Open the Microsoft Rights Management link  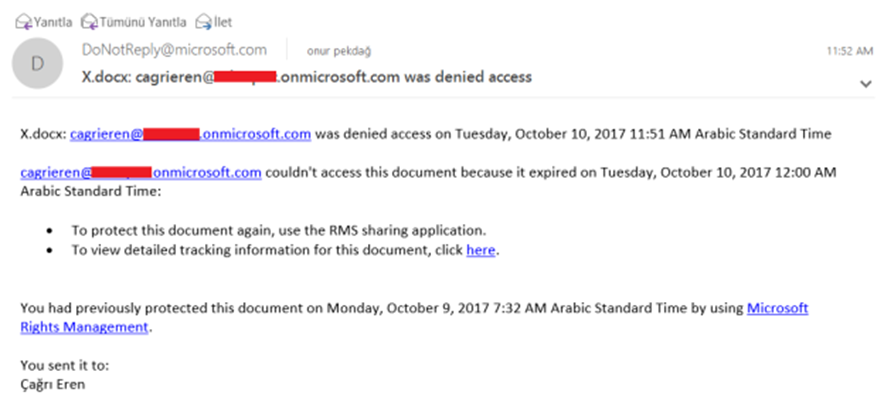(x=414, y=317)
